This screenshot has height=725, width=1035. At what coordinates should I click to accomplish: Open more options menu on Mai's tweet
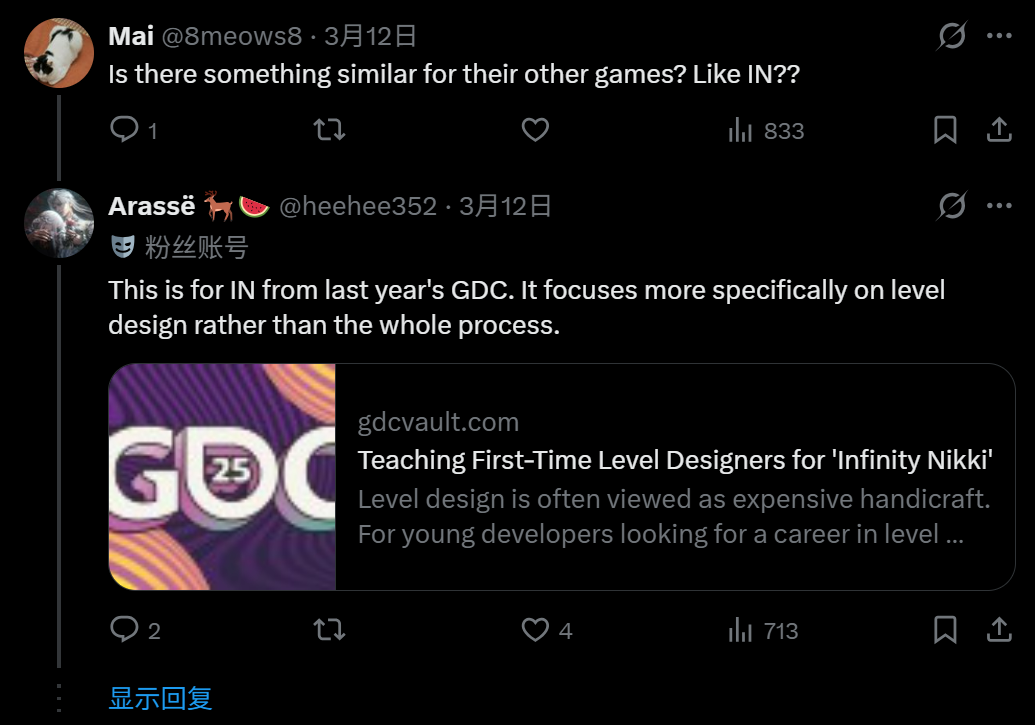coord(999,37)
